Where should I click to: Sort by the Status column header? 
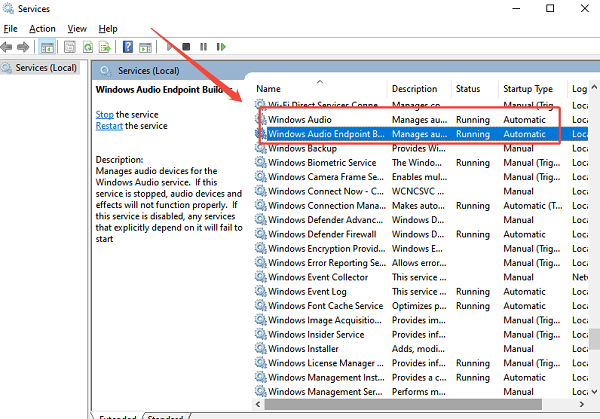coord(474,89)
